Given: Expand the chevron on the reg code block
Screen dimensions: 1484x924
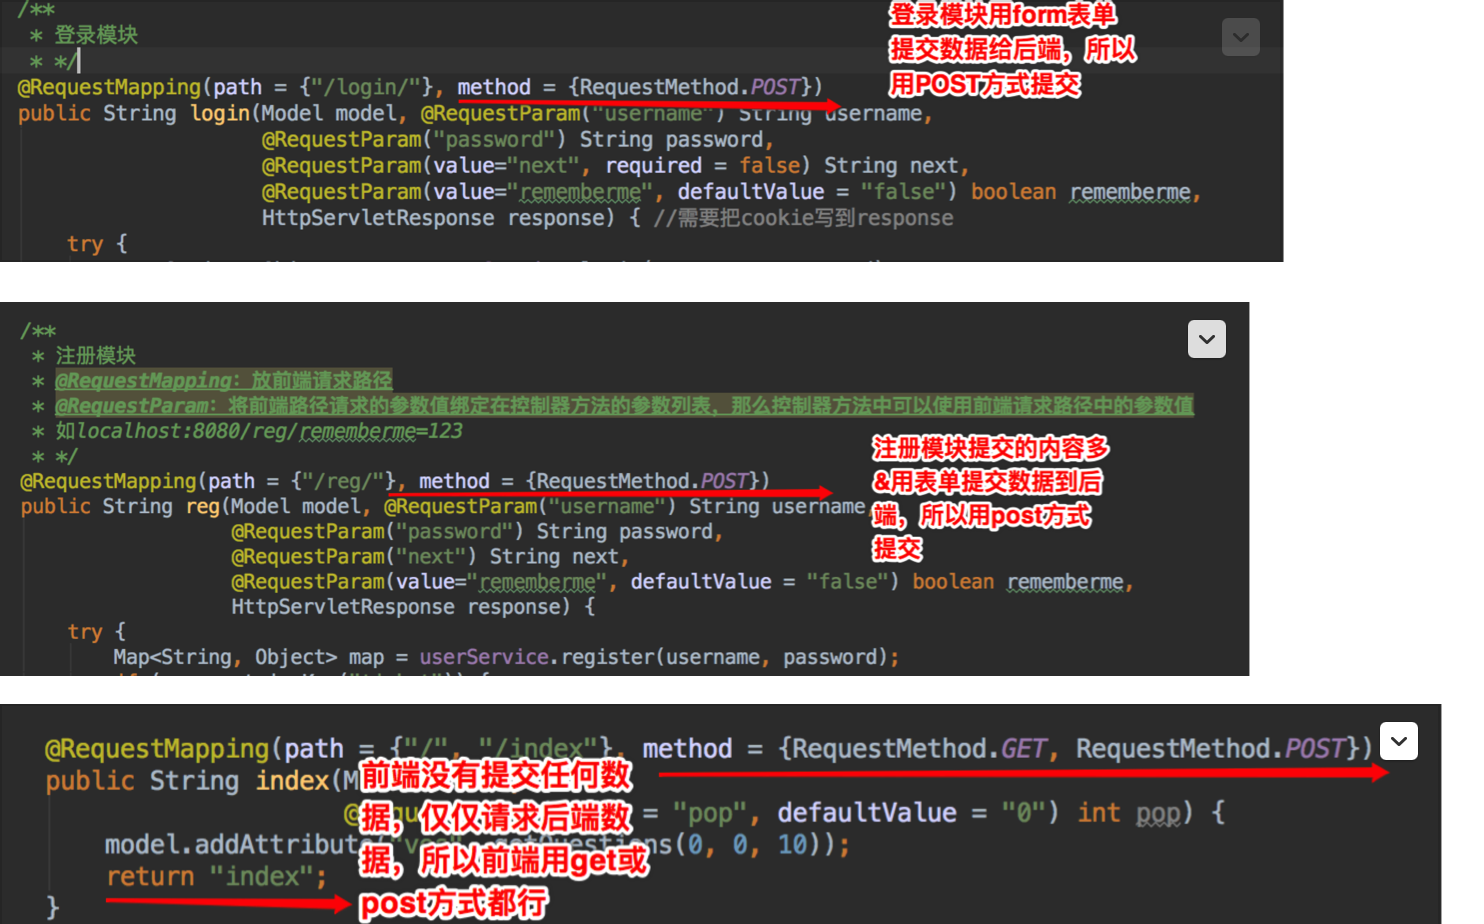Looking at the screenshot, I should [1207, 339].
